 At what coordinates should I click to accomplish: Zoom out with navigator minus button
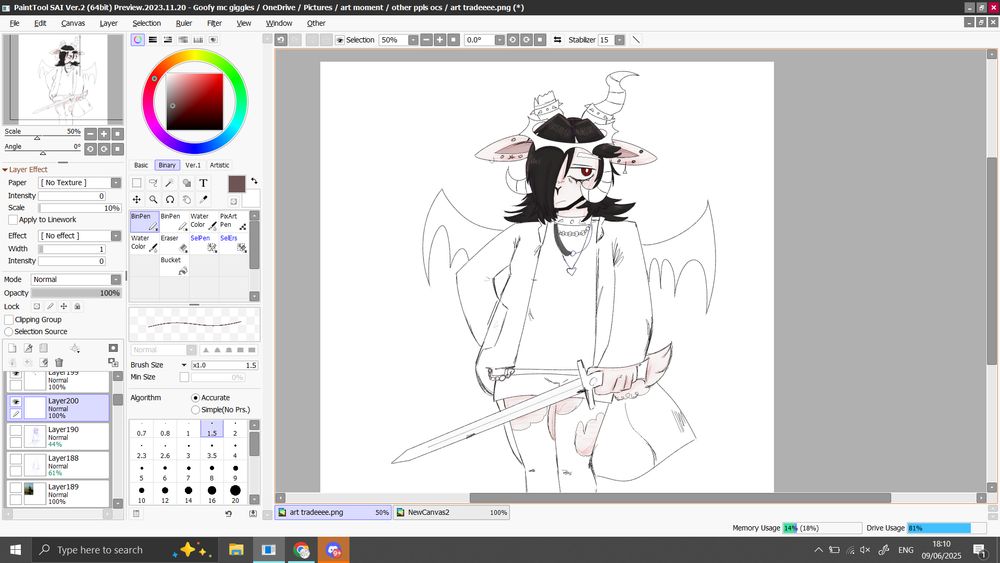[90, 134]
